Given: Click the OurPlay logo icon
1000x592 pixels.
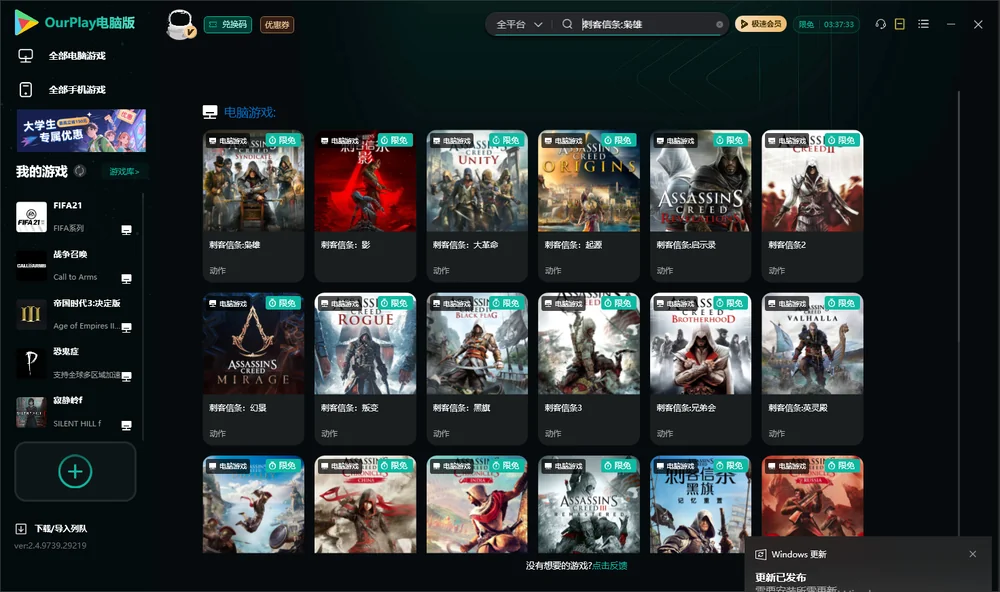Looking at the screenshot, I should (26, 22).
